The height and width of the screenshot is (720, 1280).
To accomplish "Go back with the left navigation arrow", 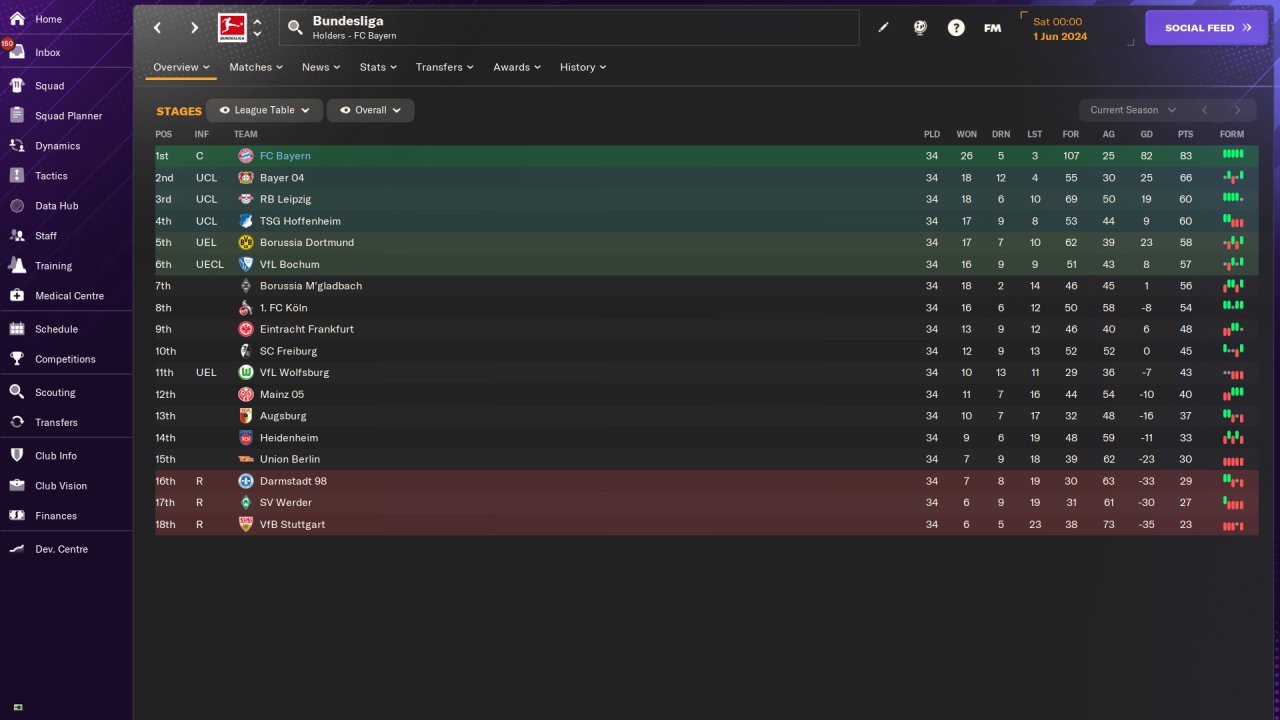I will (157, 28).
